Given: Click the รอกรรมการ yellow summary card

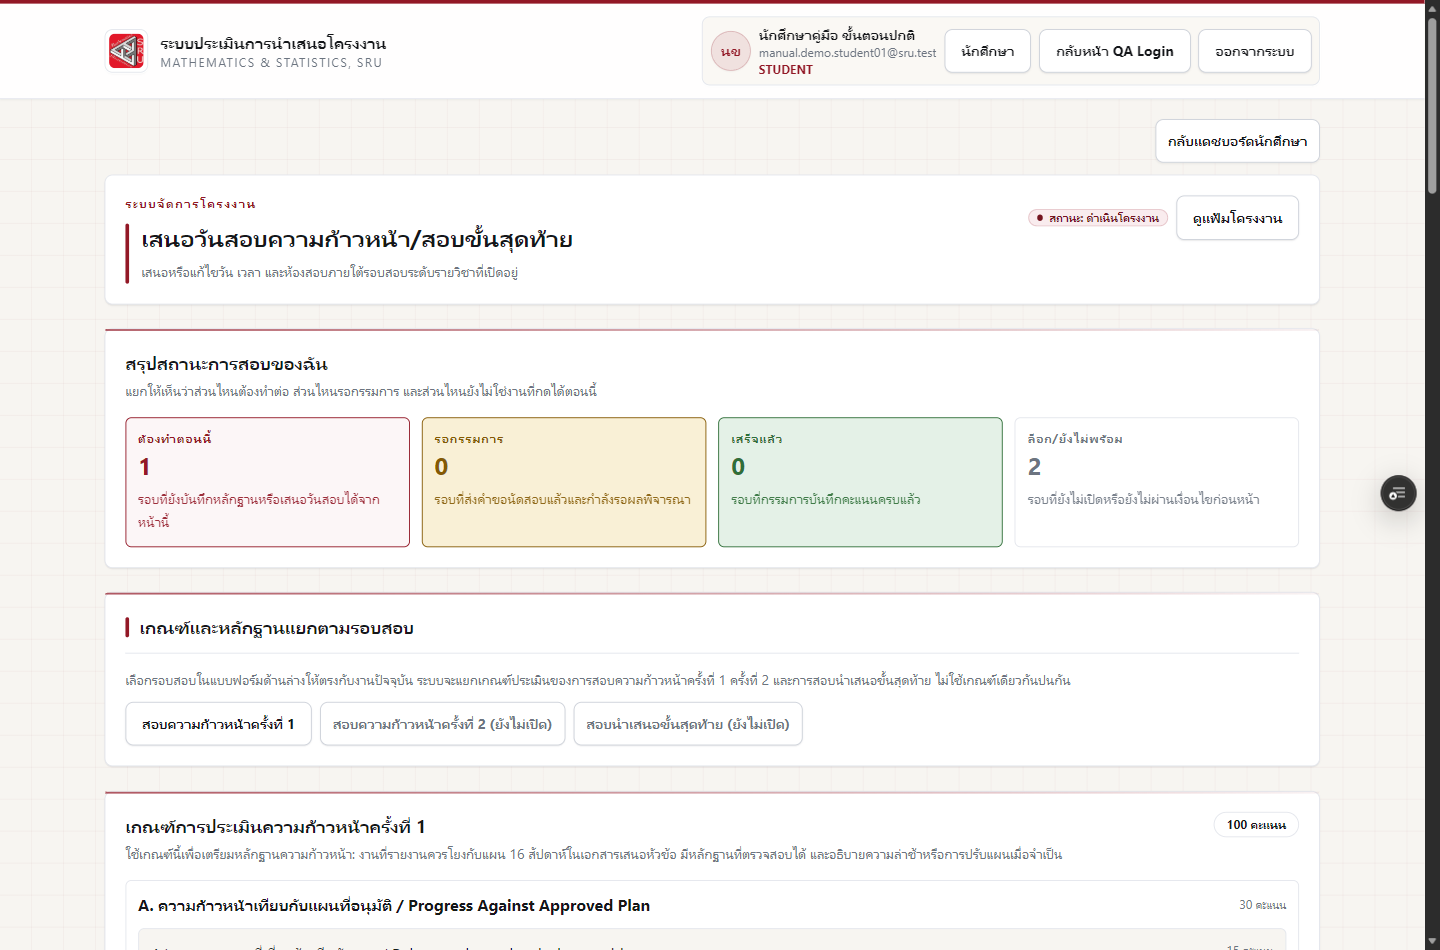Looking at the screenshot, I should (x=564, y=482).
